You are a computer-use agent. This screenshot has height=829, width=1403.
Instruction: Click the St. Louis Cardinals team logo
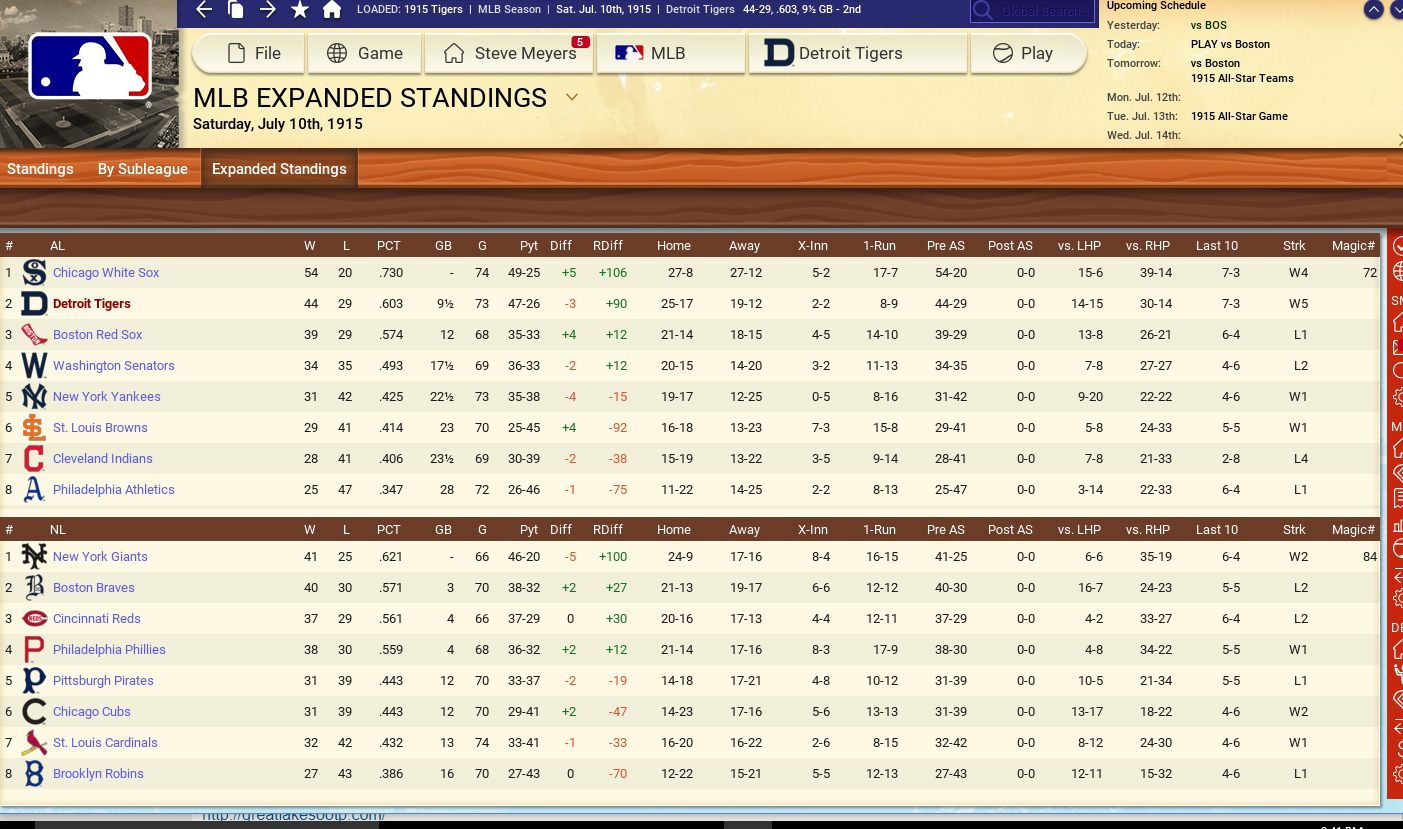tap(34, 743)
